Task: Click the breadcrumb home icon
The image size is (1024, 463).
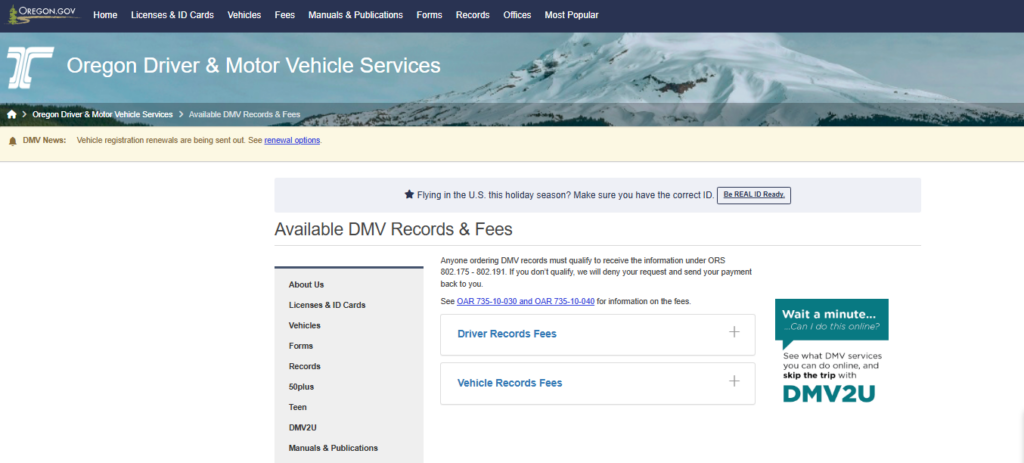Action: (x=12, y=114)
